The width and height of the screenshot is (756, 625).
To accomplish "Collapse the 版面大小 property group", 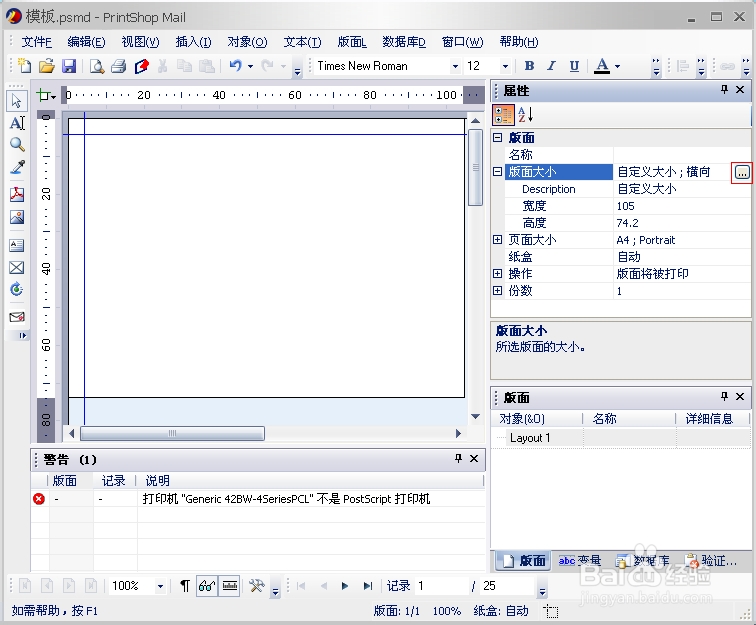I will tap(498, 172).
